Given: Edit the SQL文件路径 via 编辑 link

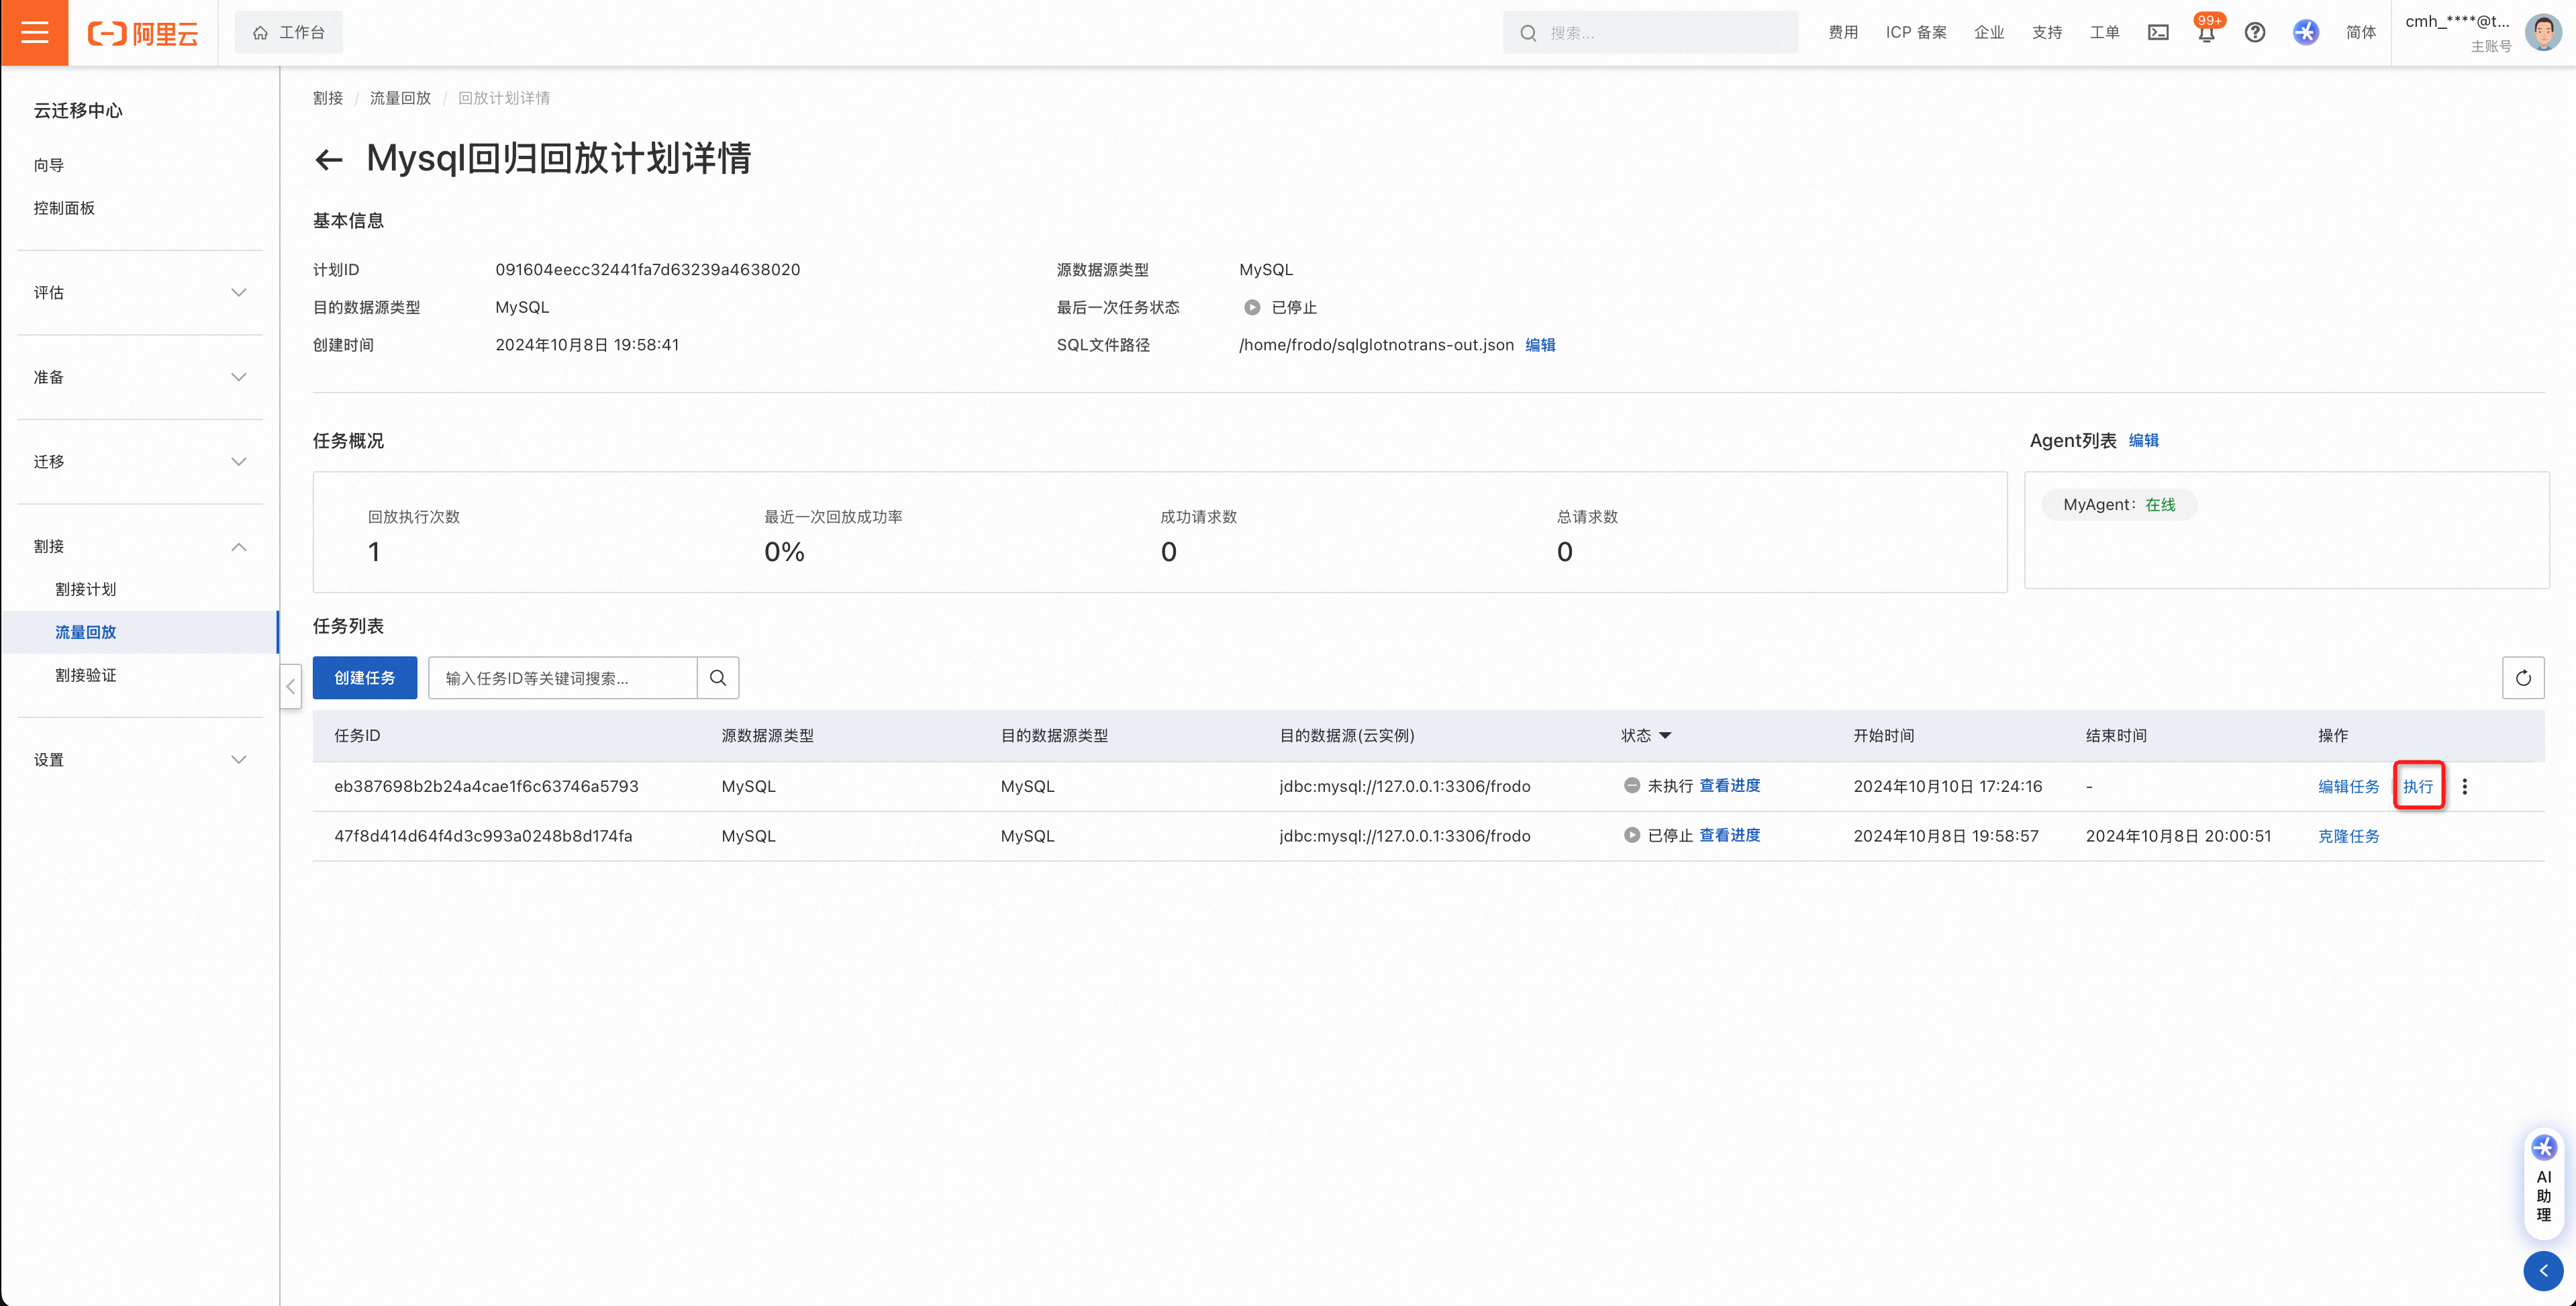Looking at the screenshot, I should 1540,345.
